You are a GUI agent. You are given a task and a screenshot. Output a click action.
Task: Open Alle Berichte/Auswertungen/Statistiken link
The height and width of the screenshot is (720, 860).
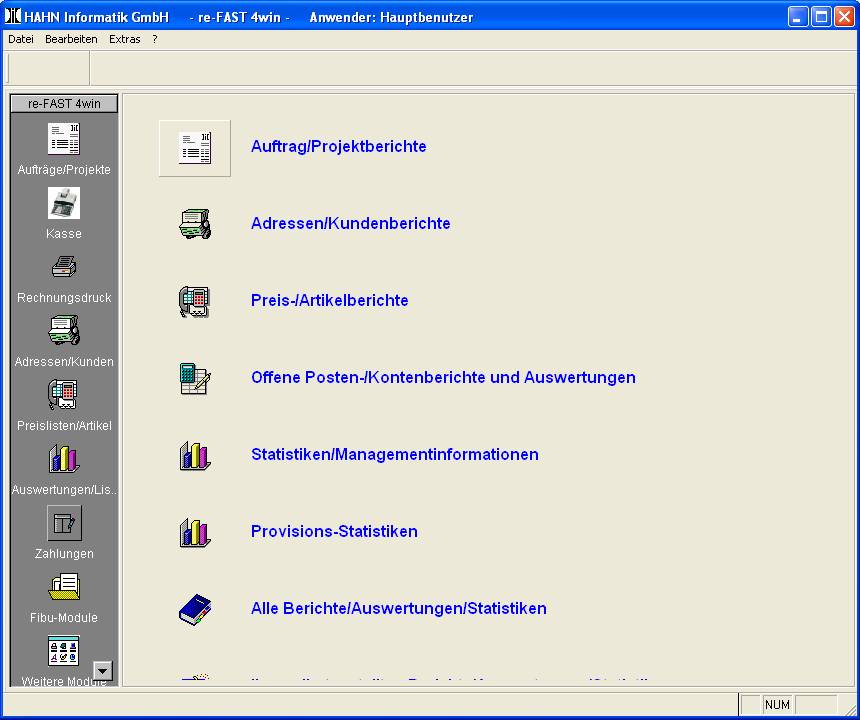tap(399, 608)
